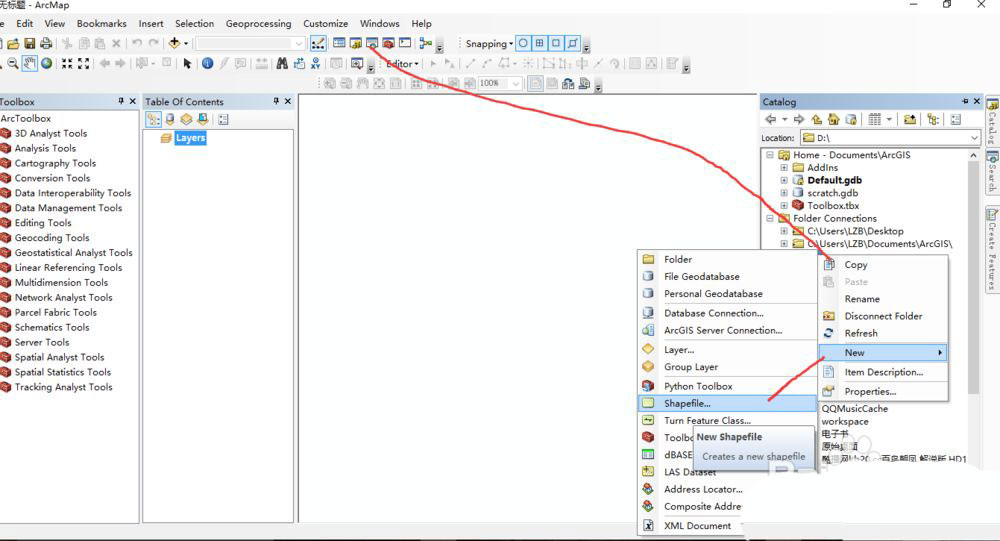
Task: Open ArcToolbox window icon in toolbar
Action: click(388, 43)
